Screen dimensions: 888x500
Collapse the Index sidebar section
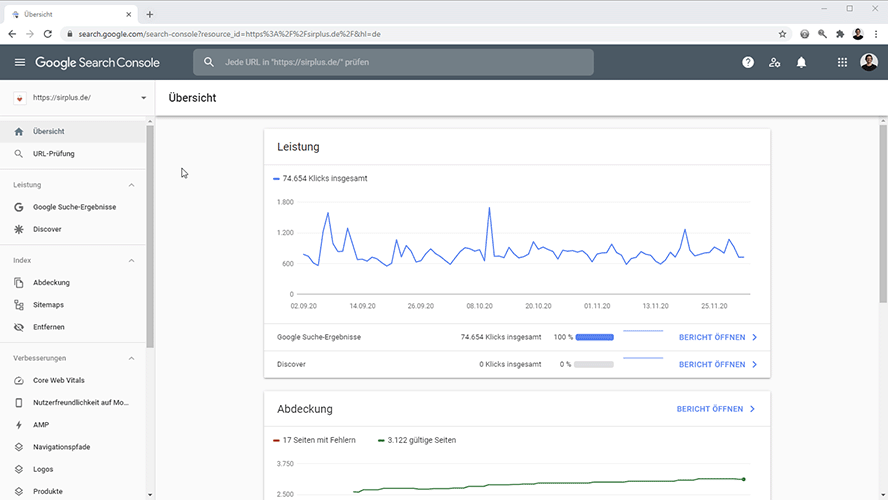pos(131,260)
